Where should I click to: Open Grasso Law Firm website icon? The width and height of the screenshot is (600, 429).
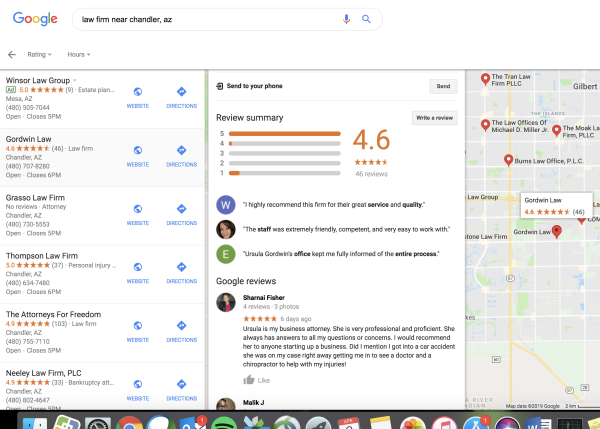tap(138, 209)
